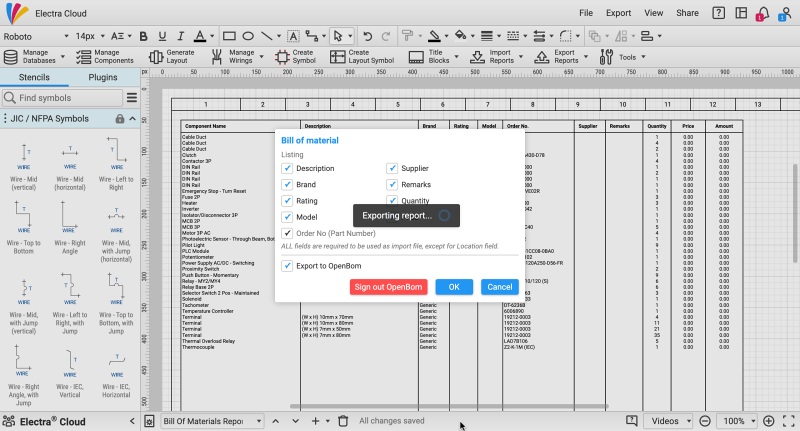Image resolution: width=800 pixels, height=431 pixels.
Task: Collapse the left sidebar panel
Action: click(x=132, y=421)
